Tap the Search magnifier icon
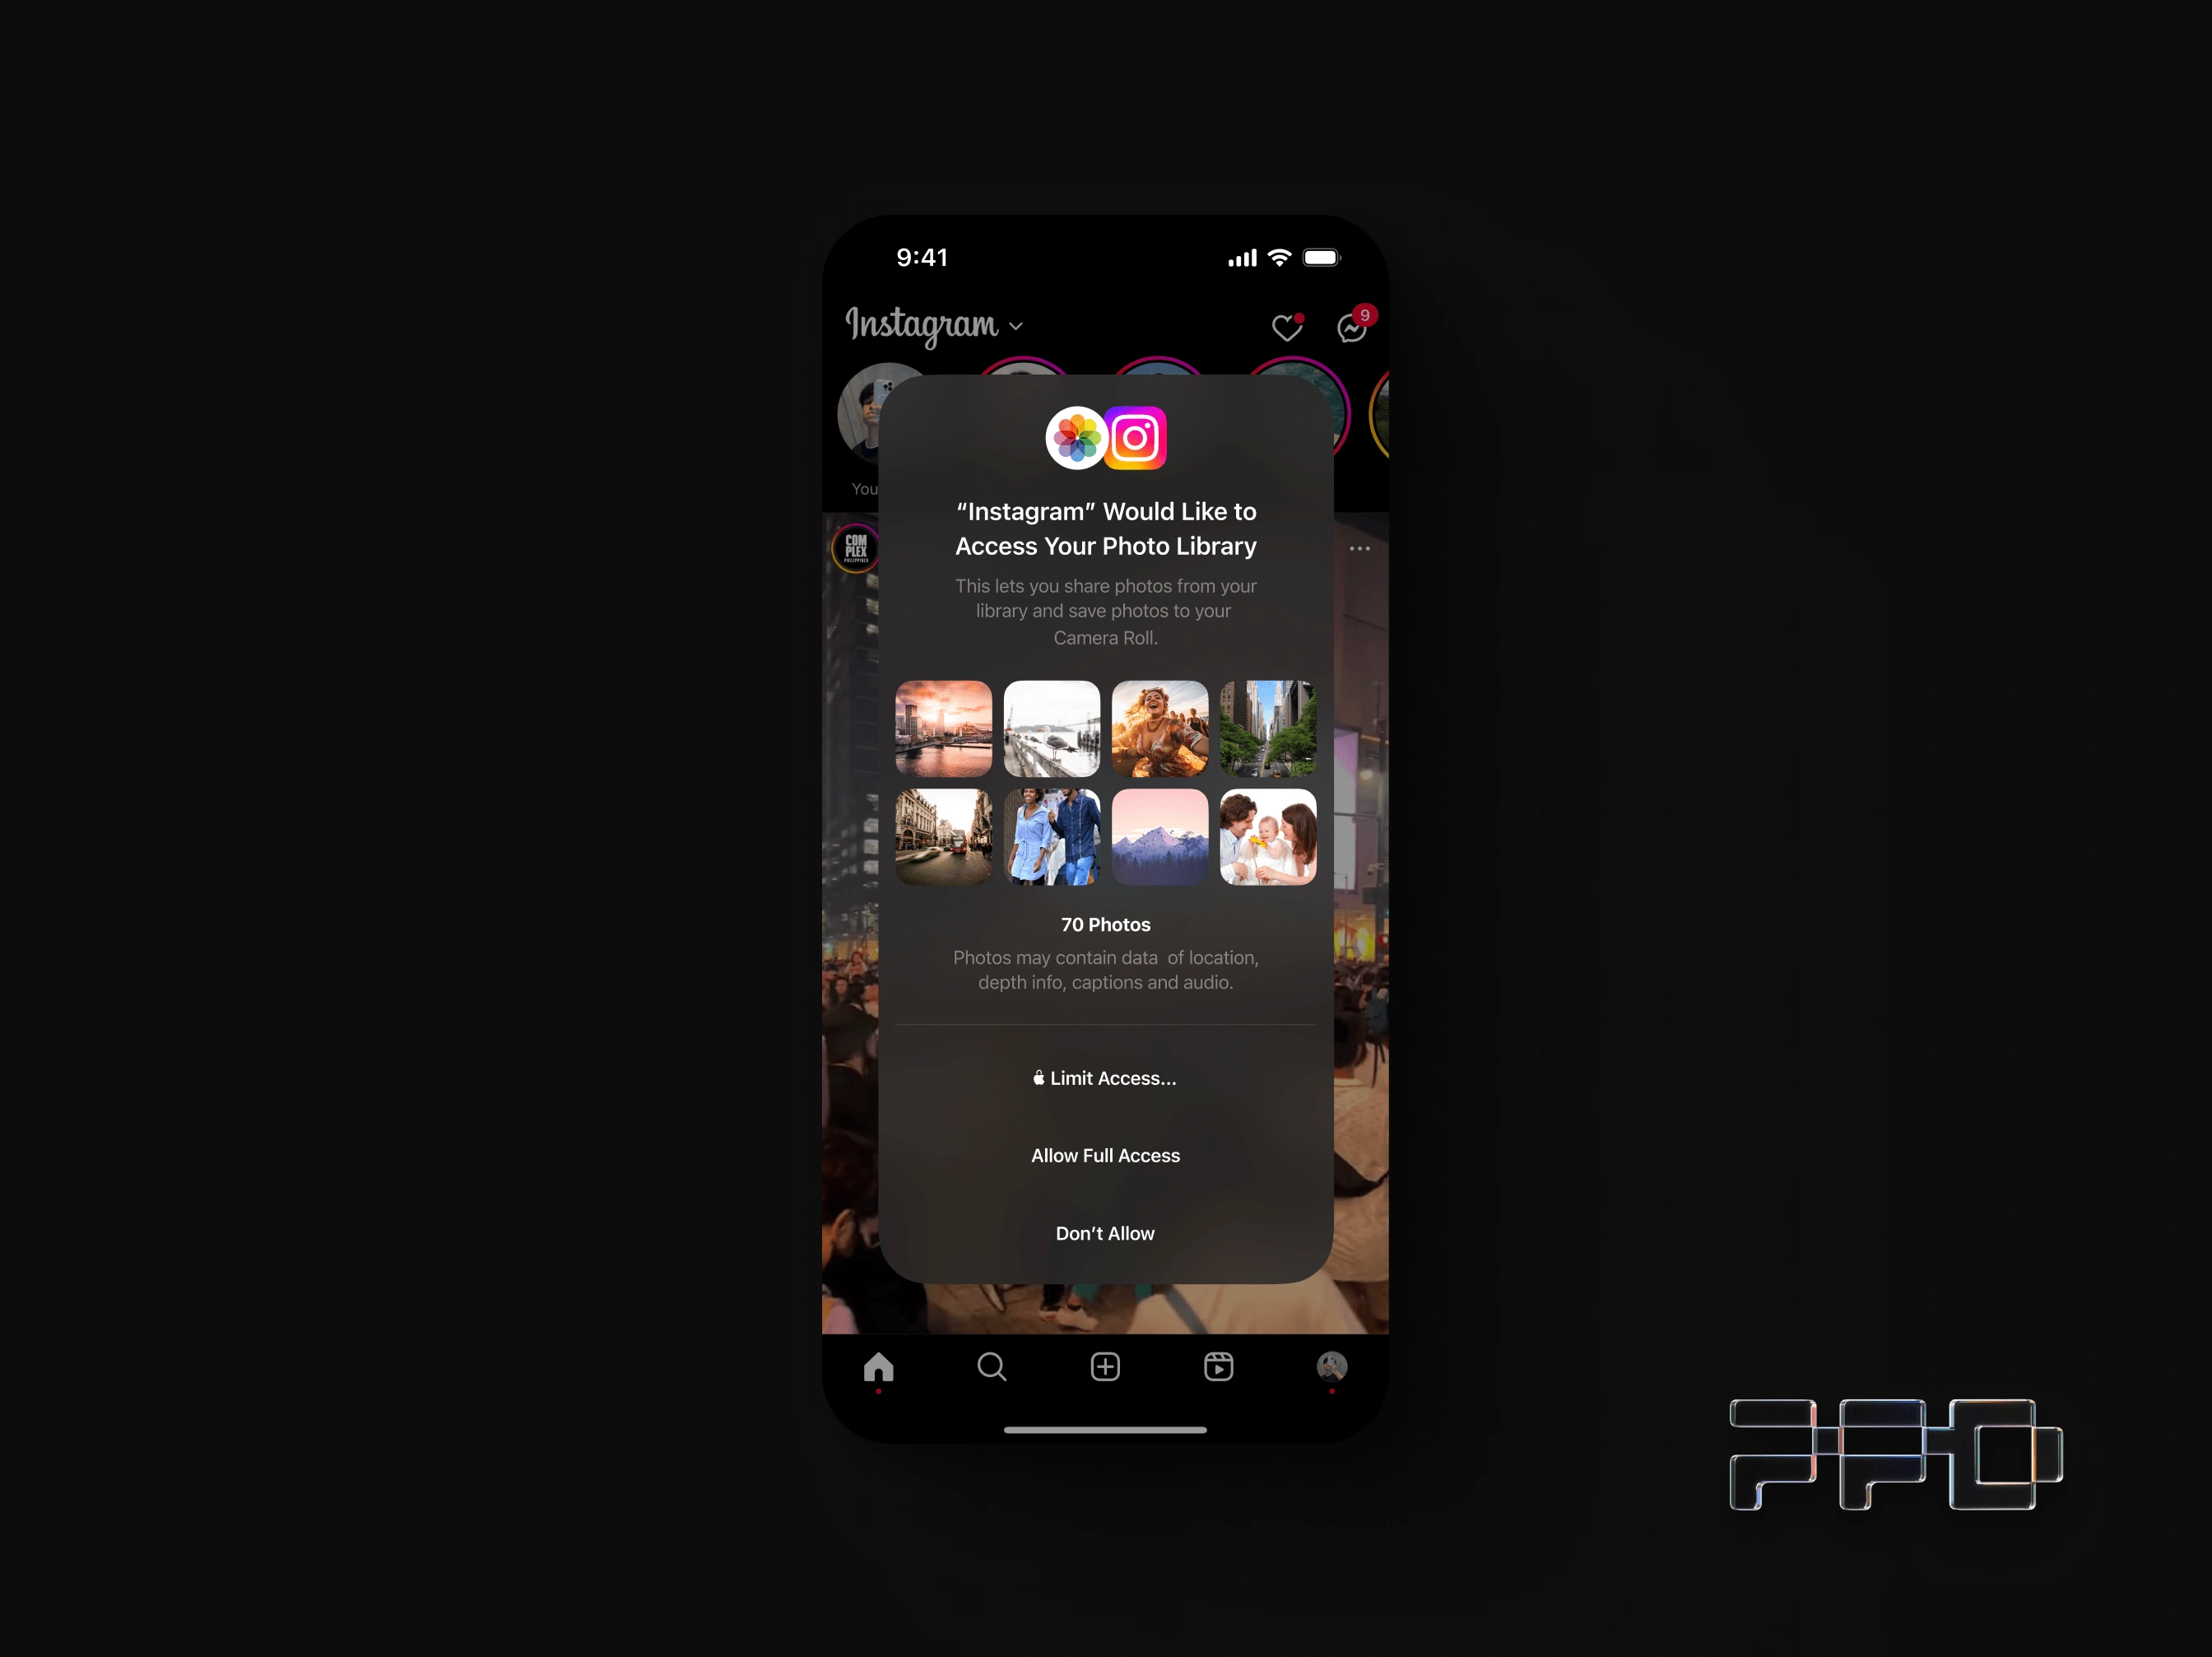The width and height of the screenshot is (2212, 1657). [x=990, y=1366]
